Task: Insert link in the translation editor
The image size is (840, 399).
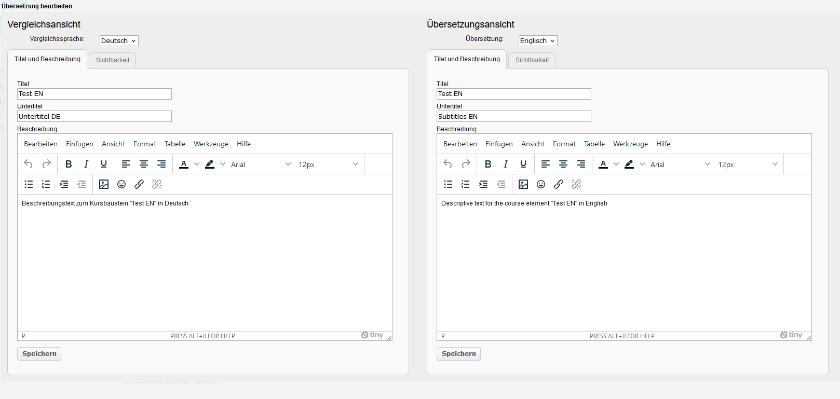Action: coord(559,184)
